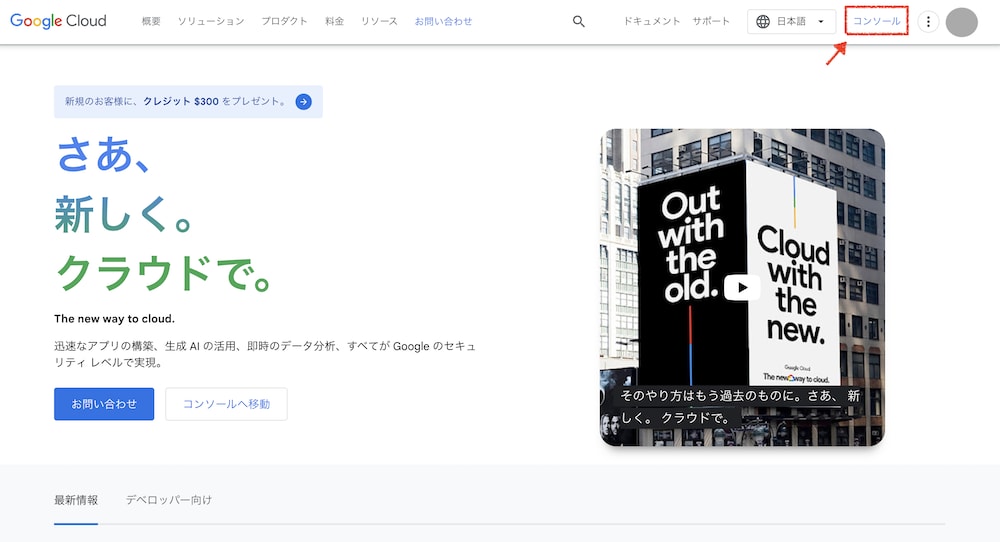Open the サポート link
This screenshot has width=1000, height=542.
pos(711,21)
